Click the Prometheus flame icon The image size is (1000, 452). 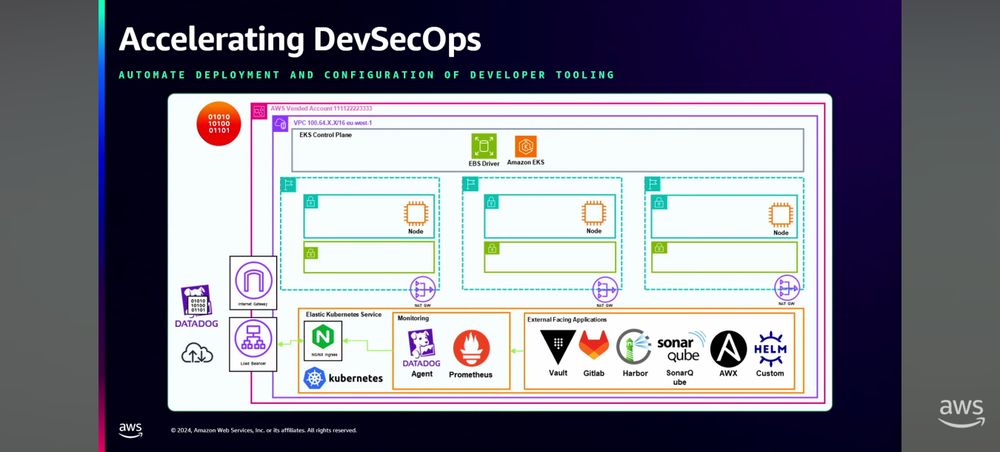click(x=471, y=348)
